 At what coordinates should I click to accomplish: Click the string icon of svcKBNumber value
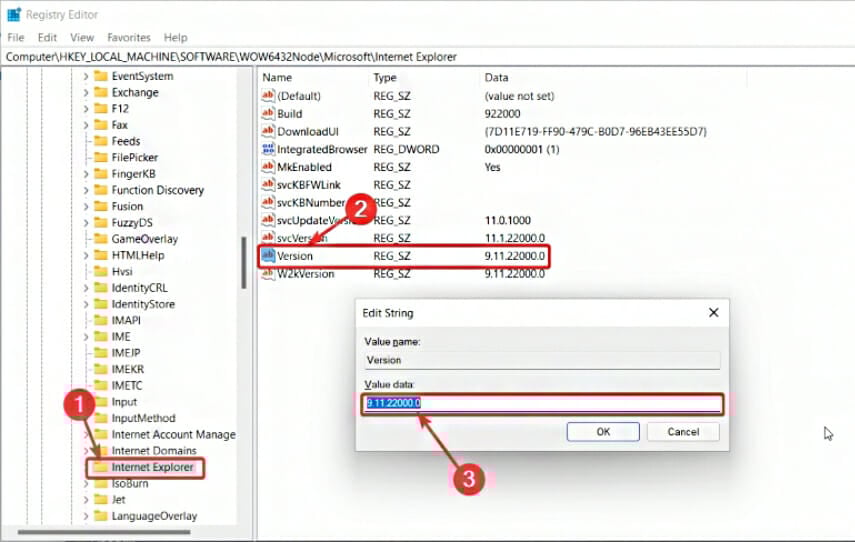(x=268, y=202)
